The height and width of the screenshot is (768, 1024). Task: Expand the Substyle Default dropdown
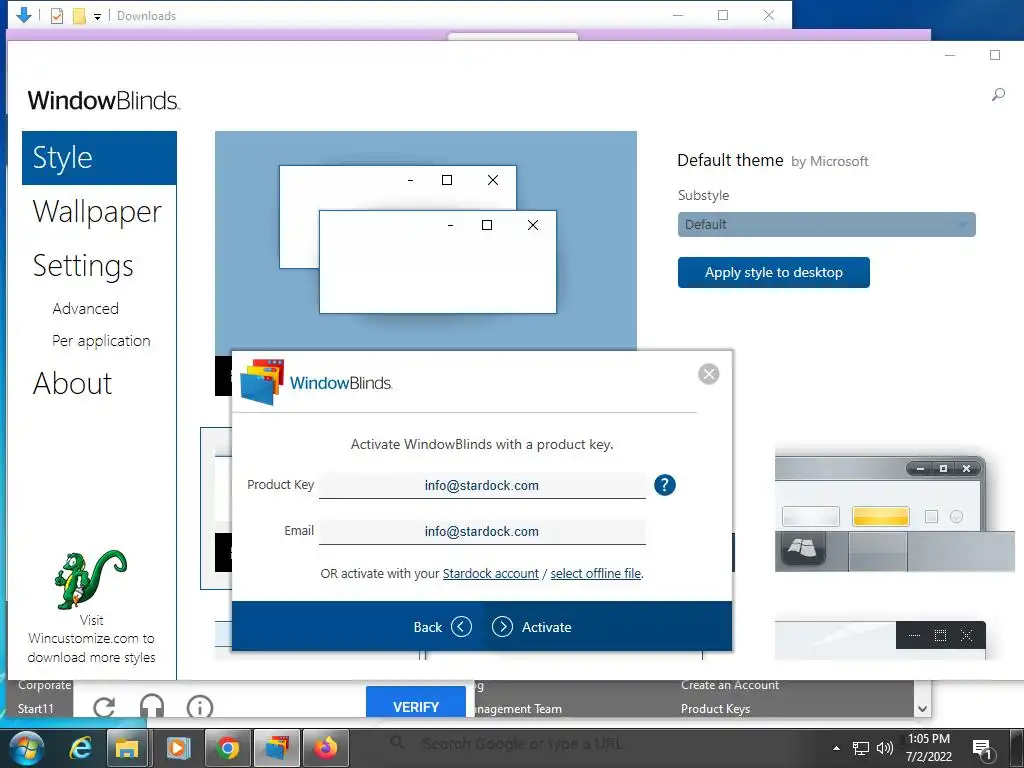click(x=826, y=225)
